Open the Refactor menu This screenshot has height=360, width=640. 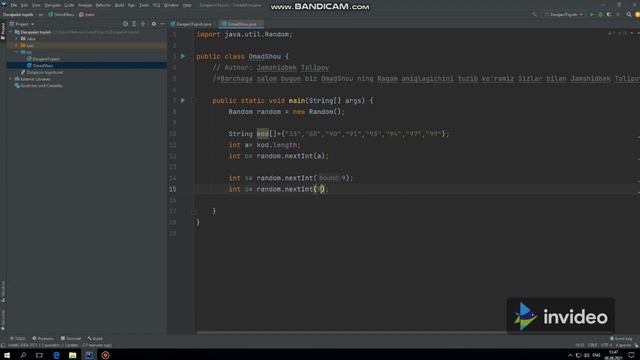click(103, 5)
